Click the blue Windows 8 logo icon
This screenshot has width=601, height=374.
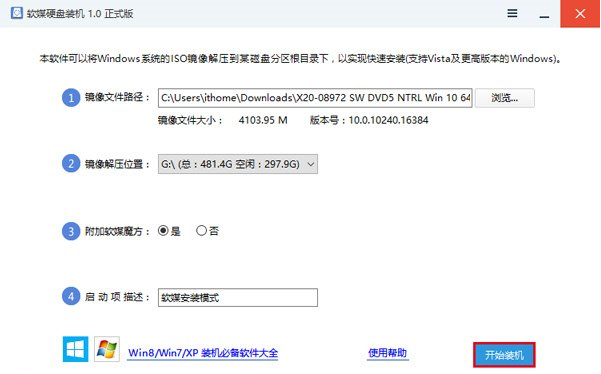pyautogui.click(x=75, y=349)
